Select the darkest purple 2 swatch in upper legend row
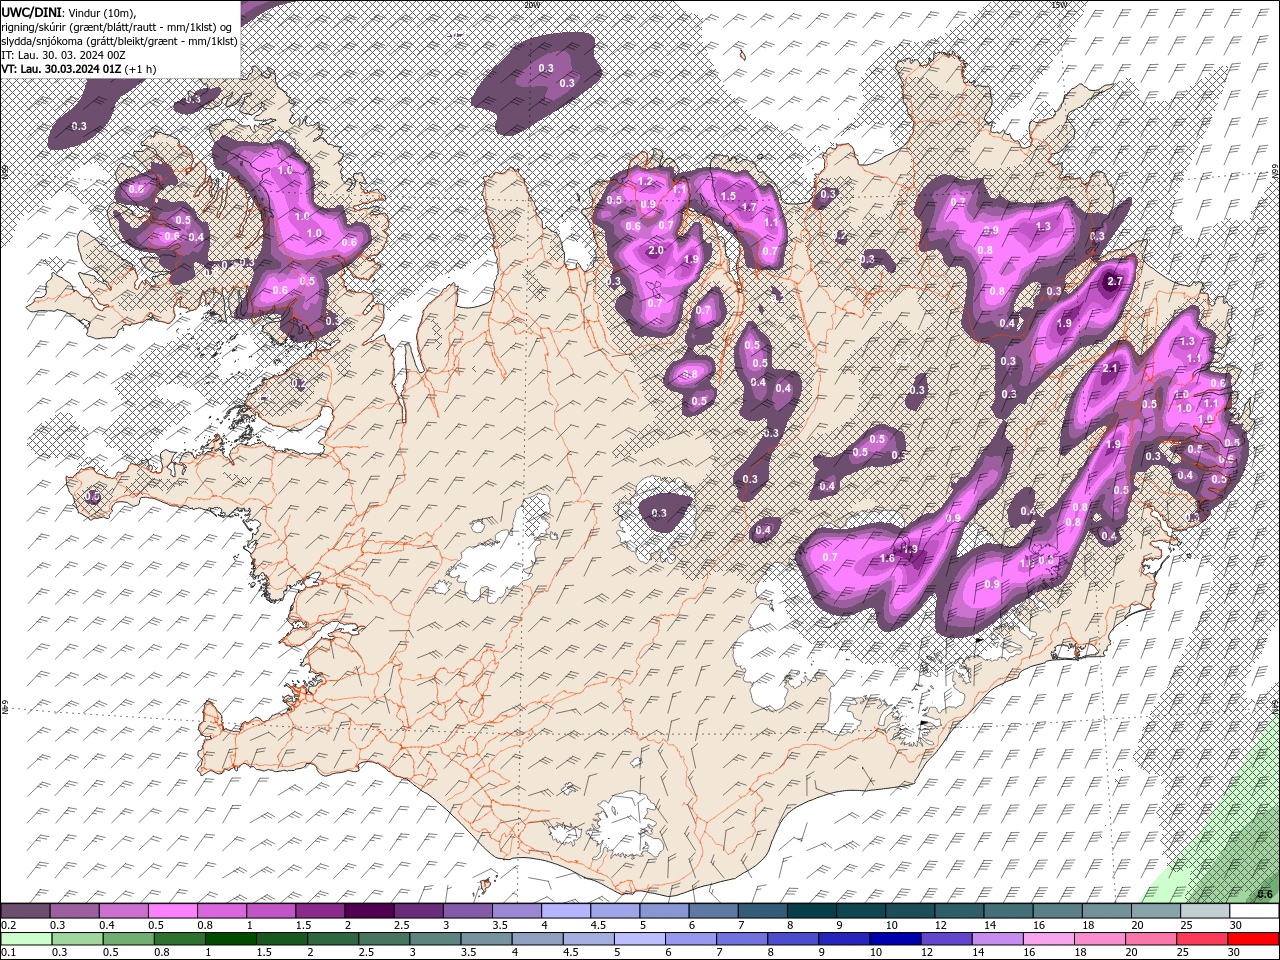 click(x=370, y=911)
